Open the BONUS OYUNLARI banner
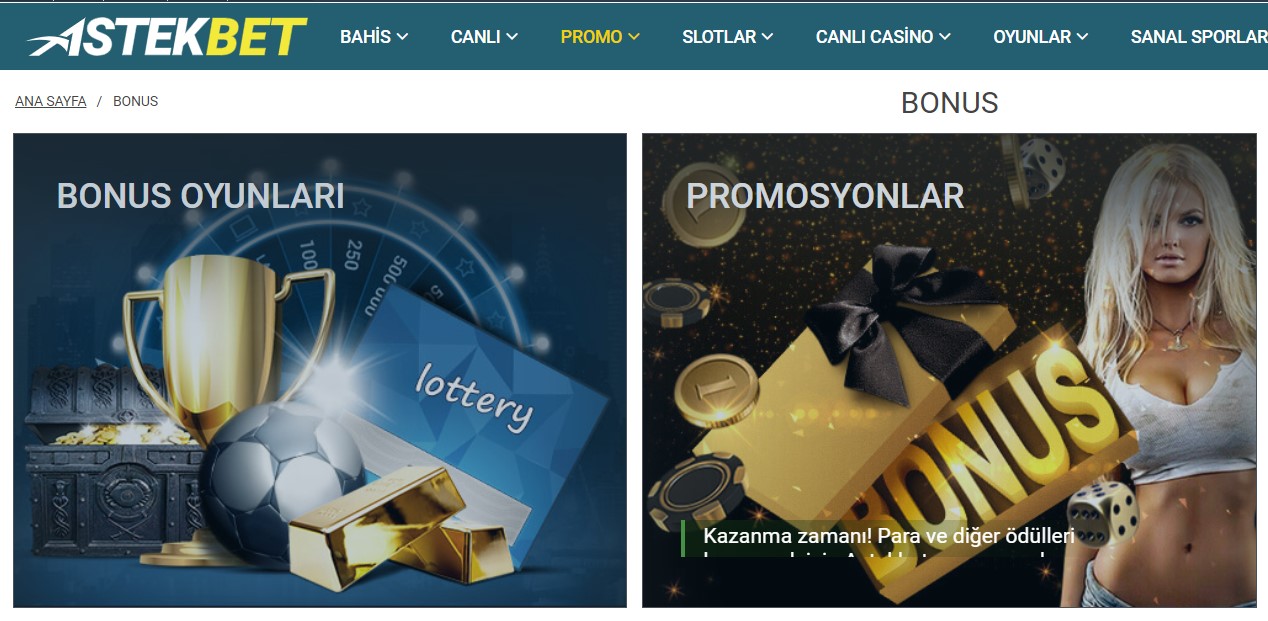This screenshot has width=1268, height=621. 320,370
